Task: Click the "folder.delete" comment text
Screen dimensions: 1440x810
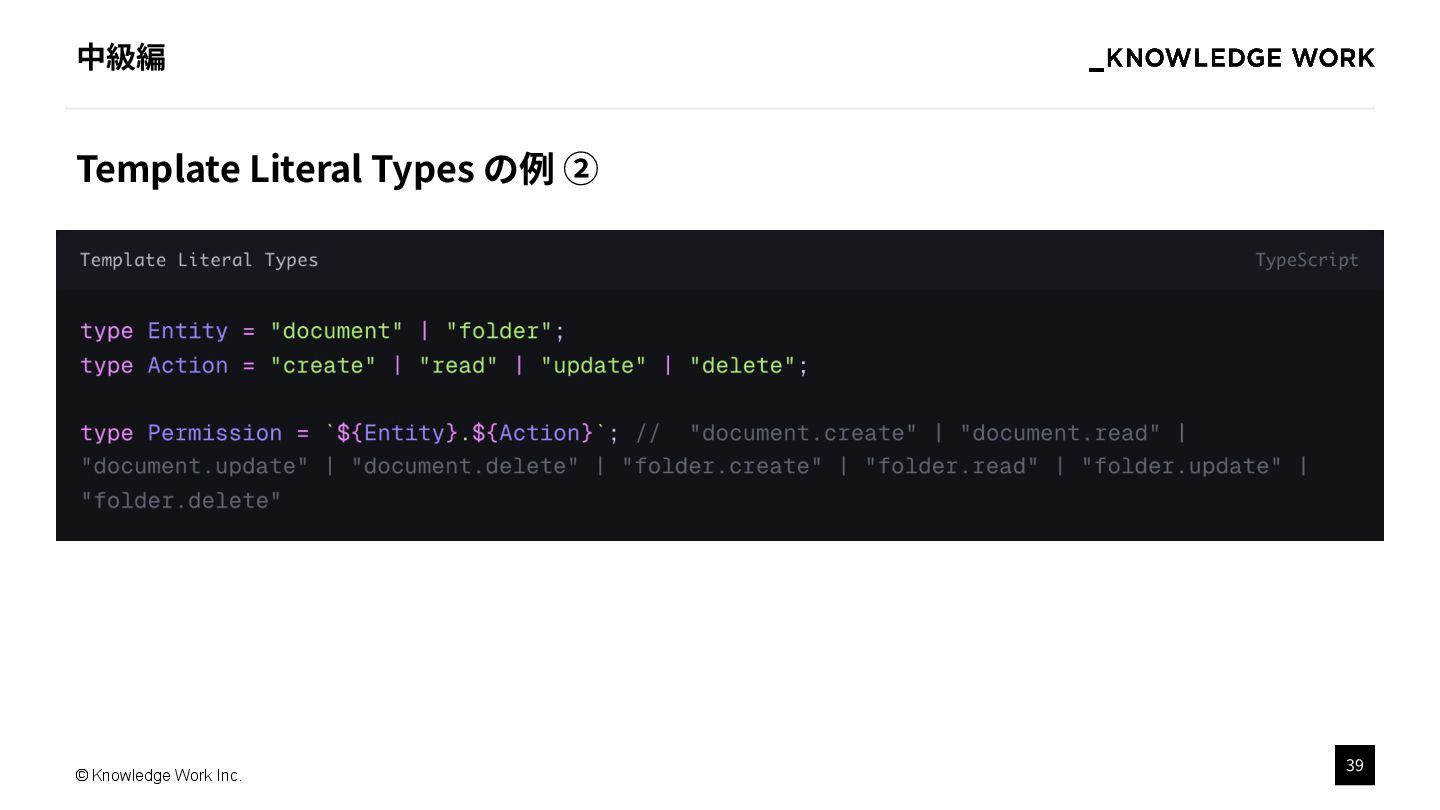Action: click(x=181, y=500)
